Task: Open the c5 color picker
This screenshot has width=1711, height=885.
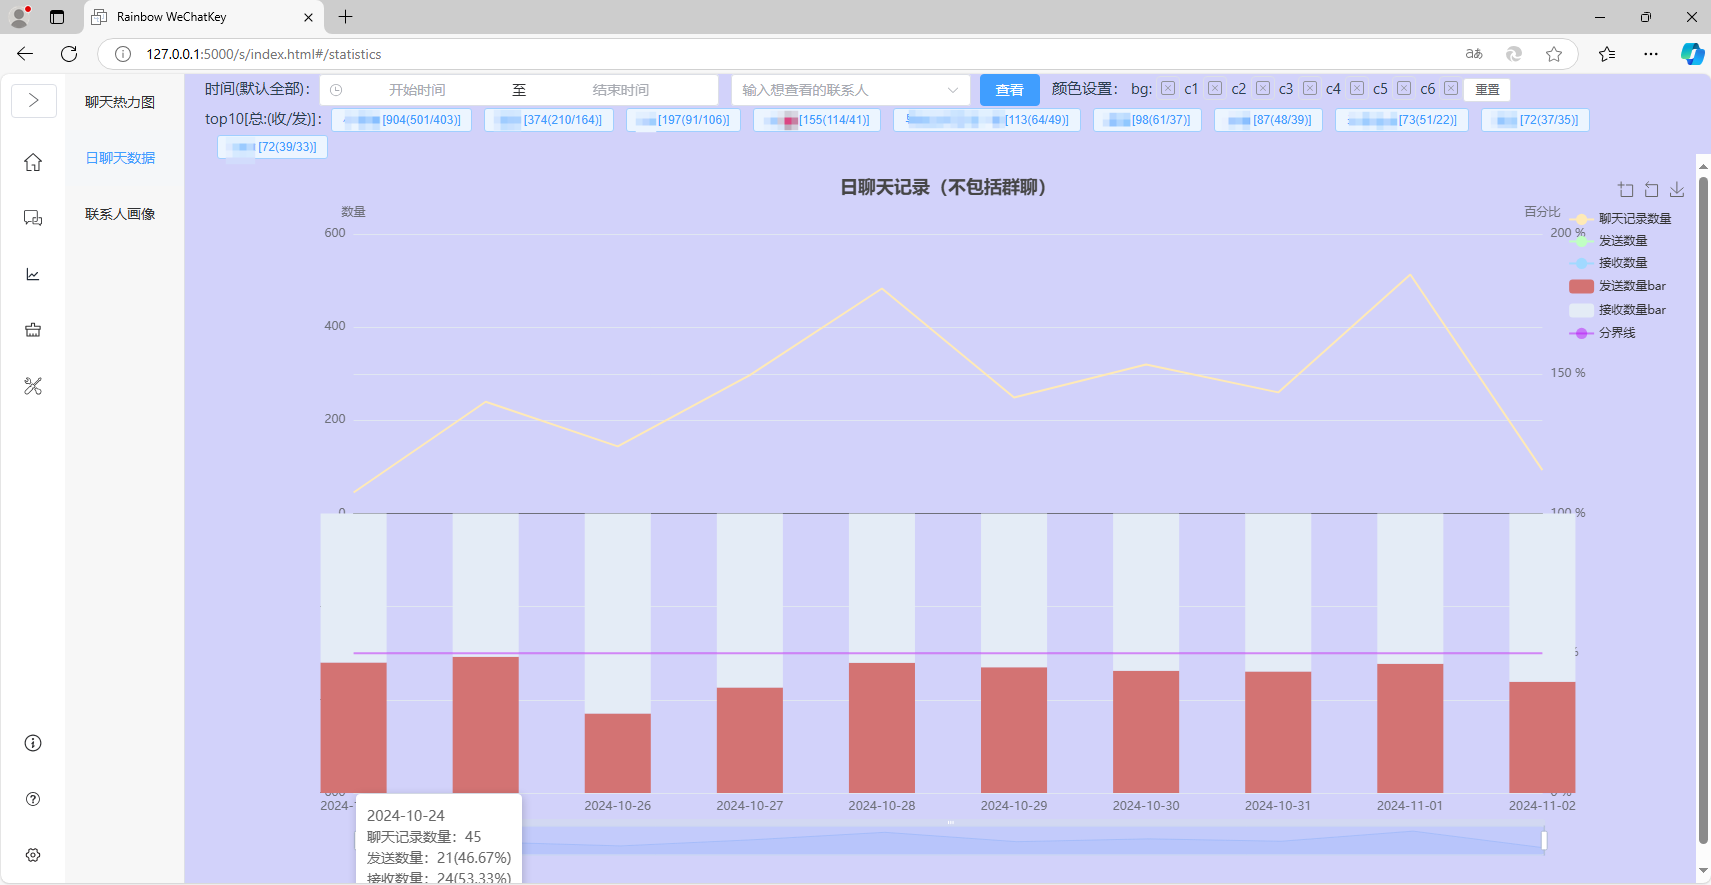Action: 1404,89
